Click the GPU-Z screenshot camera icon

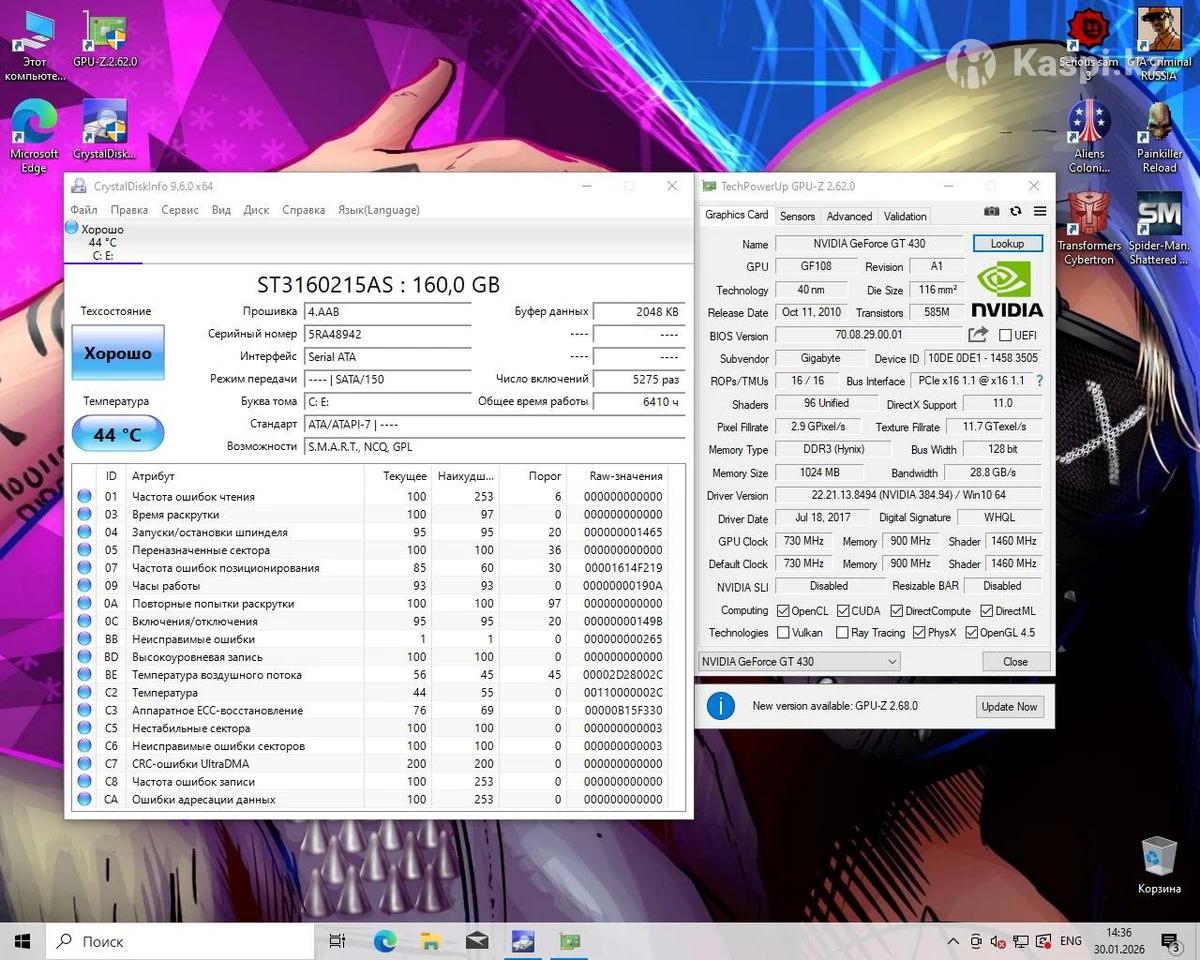[991, 212]
